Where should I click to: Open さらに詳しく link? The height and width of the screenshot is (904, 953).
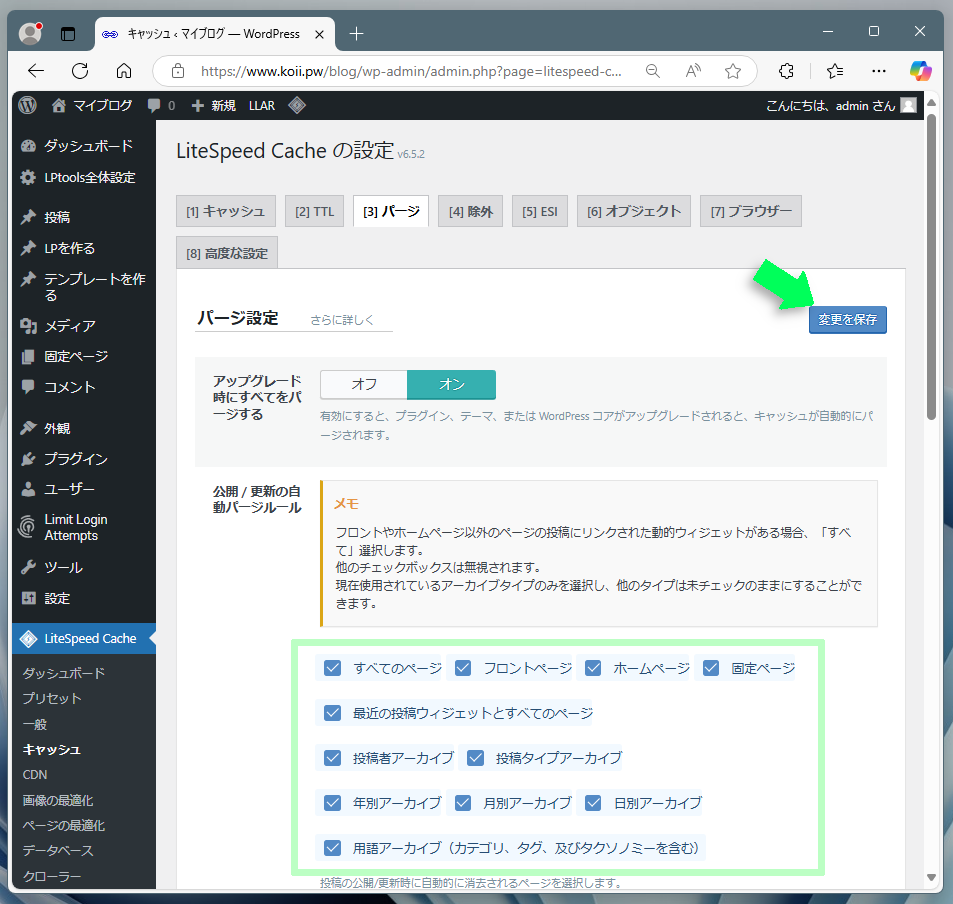[x=342, y=320]
